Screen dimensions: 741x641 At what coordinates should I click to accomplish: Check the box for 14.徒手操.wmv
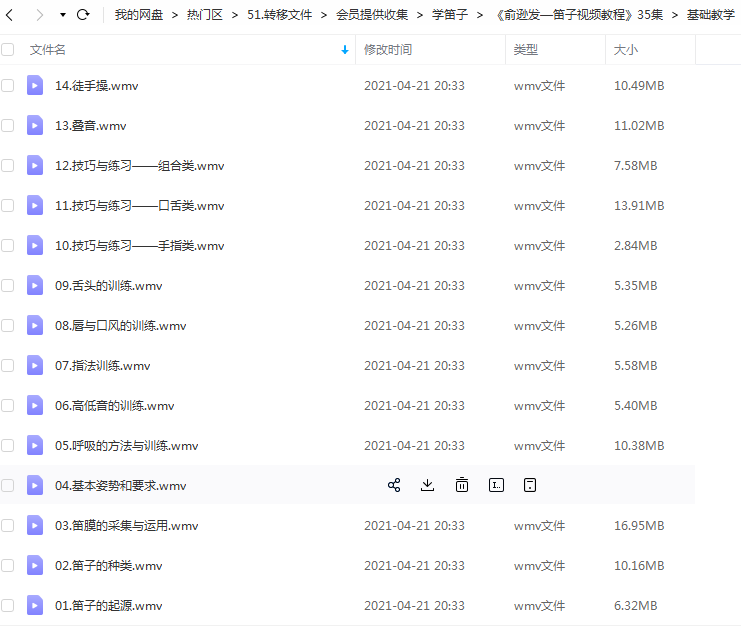8,86
